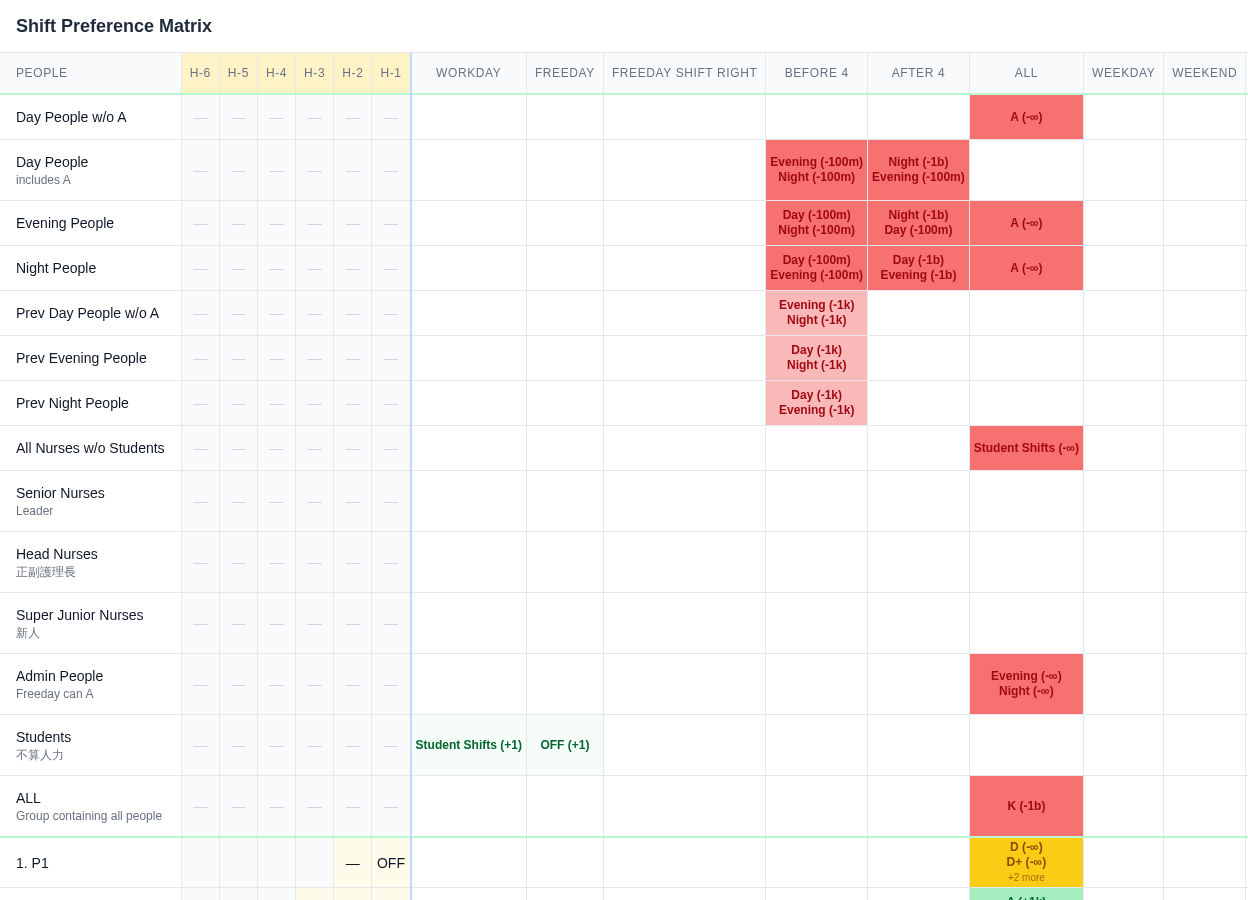This screenshot has width=1248, height=900.
Task: Edit Prev Night People BEFORE 4 cell
Action: pos(816,403)
